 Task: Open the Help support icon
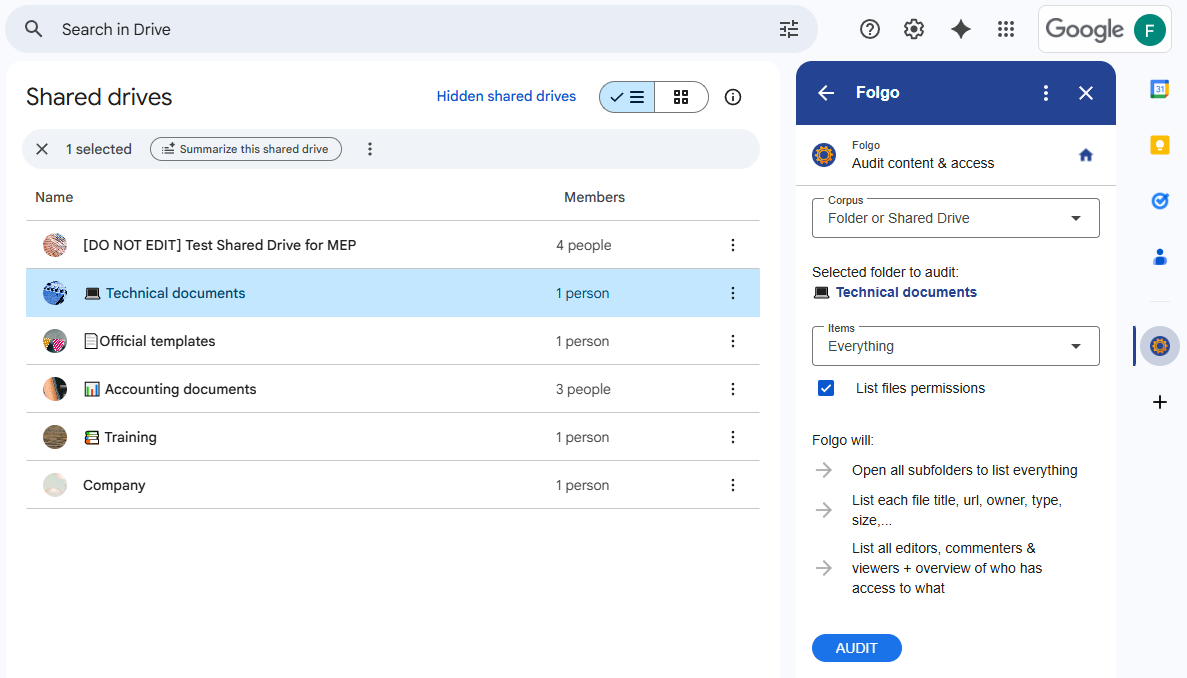870,29
